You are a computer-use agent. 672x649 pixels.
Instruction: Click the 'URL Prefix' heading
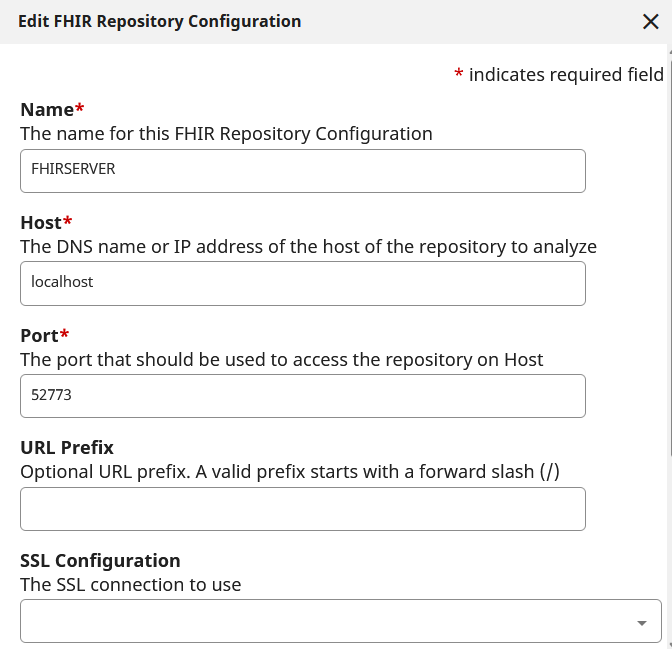[x=67, y=447]
